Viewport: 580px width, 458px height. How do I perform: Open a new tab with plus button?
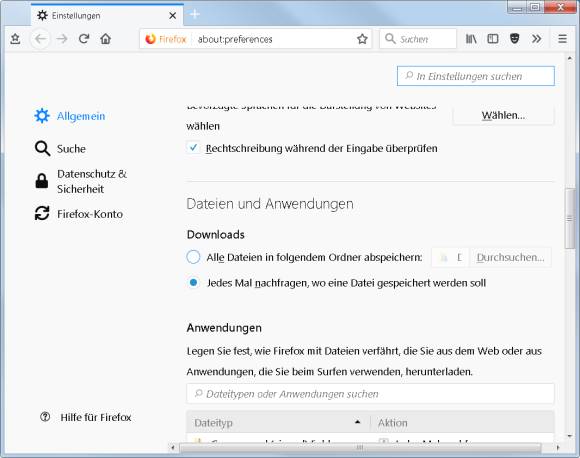195,14
